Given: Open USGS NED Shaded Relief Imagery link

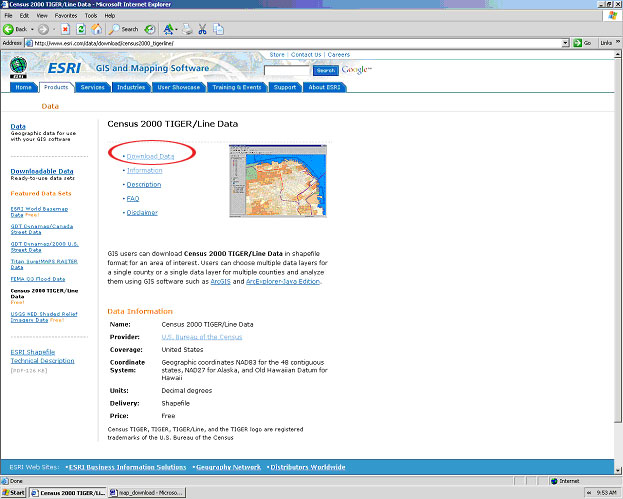Looking at the screenshot, I should pos(44,317).
